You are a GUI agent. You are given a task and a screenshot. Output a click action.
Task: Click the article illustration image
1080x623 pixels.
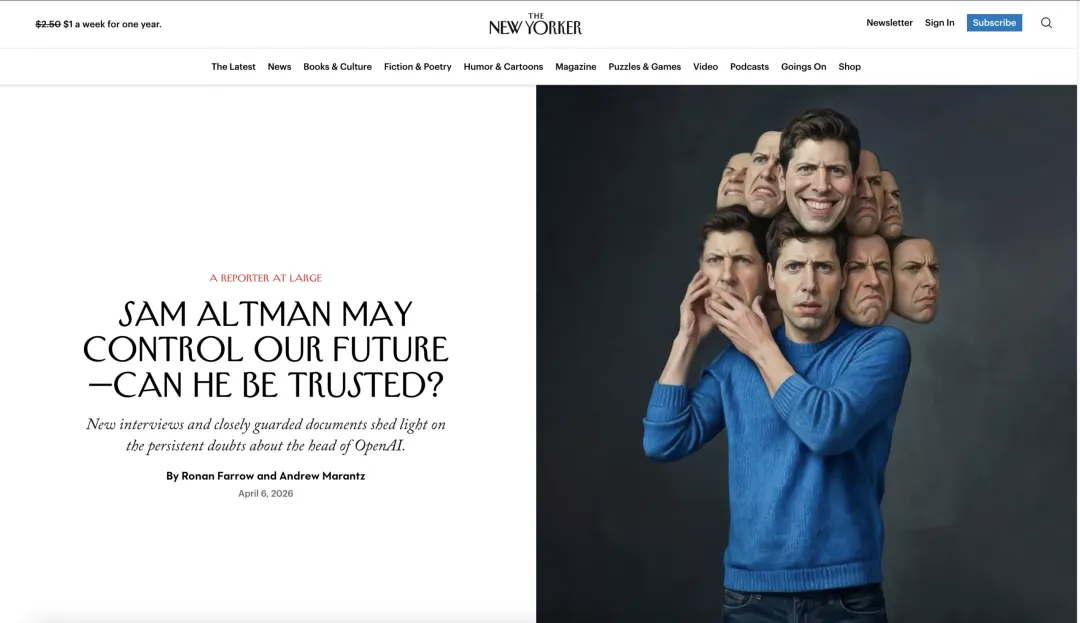807,354
